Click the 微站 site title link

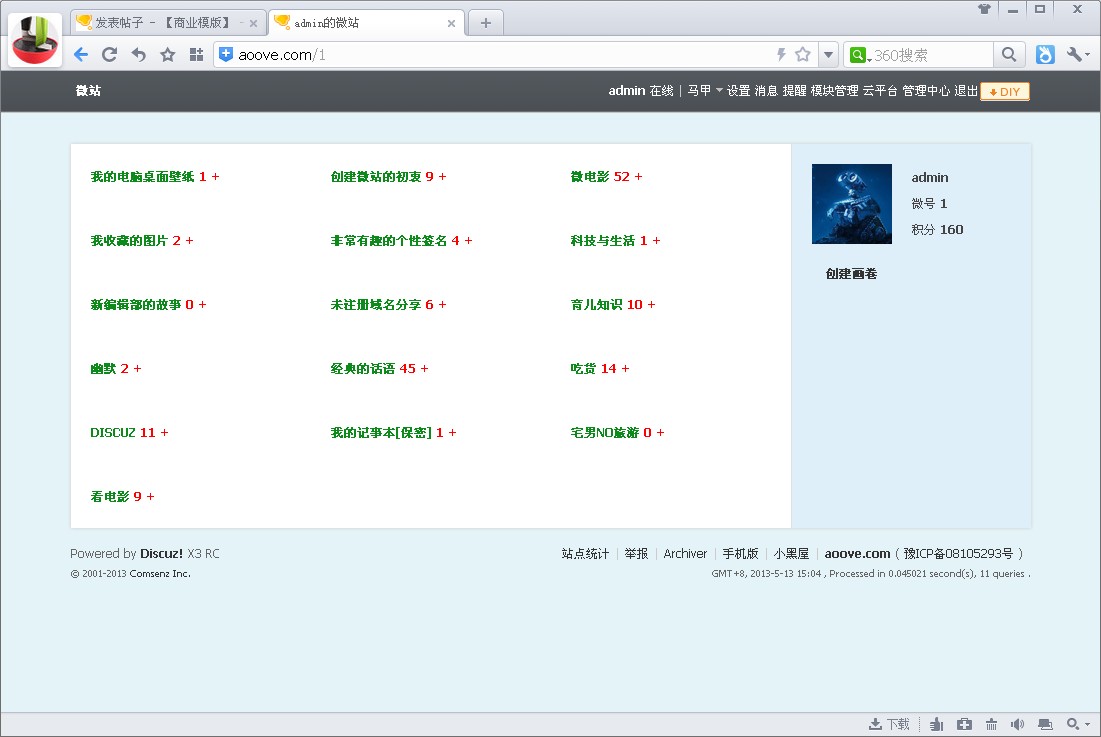coord(88,91)
